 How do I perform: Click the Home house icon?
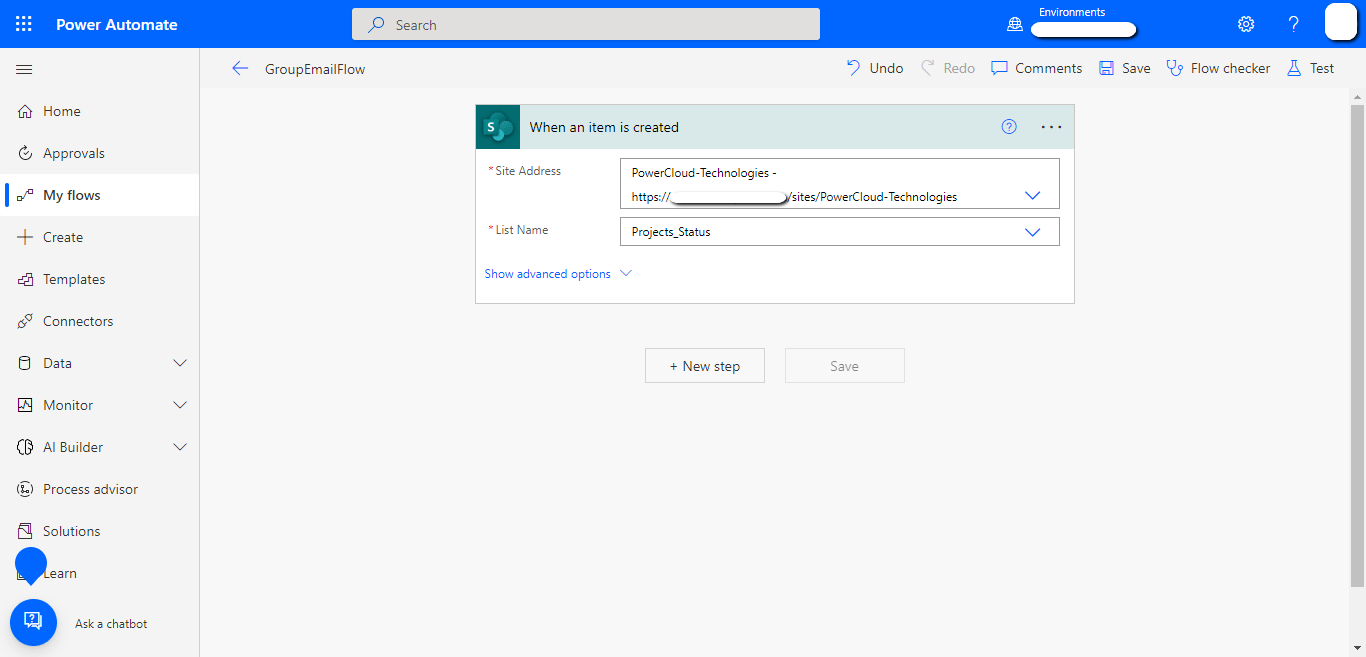point(25,111)
